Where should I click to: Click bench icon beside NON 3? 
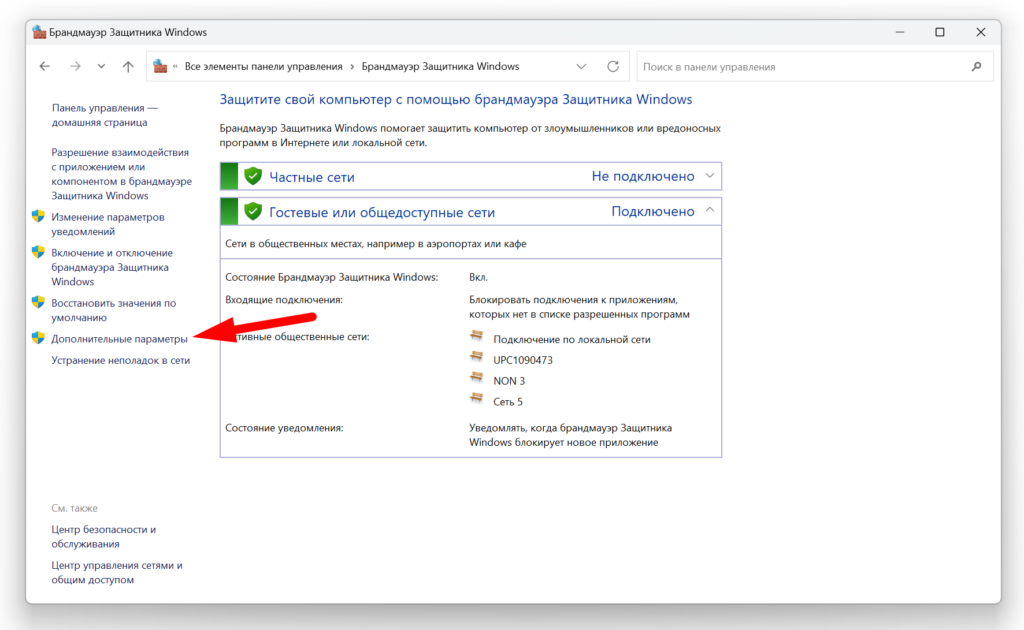tap(477, 378)
